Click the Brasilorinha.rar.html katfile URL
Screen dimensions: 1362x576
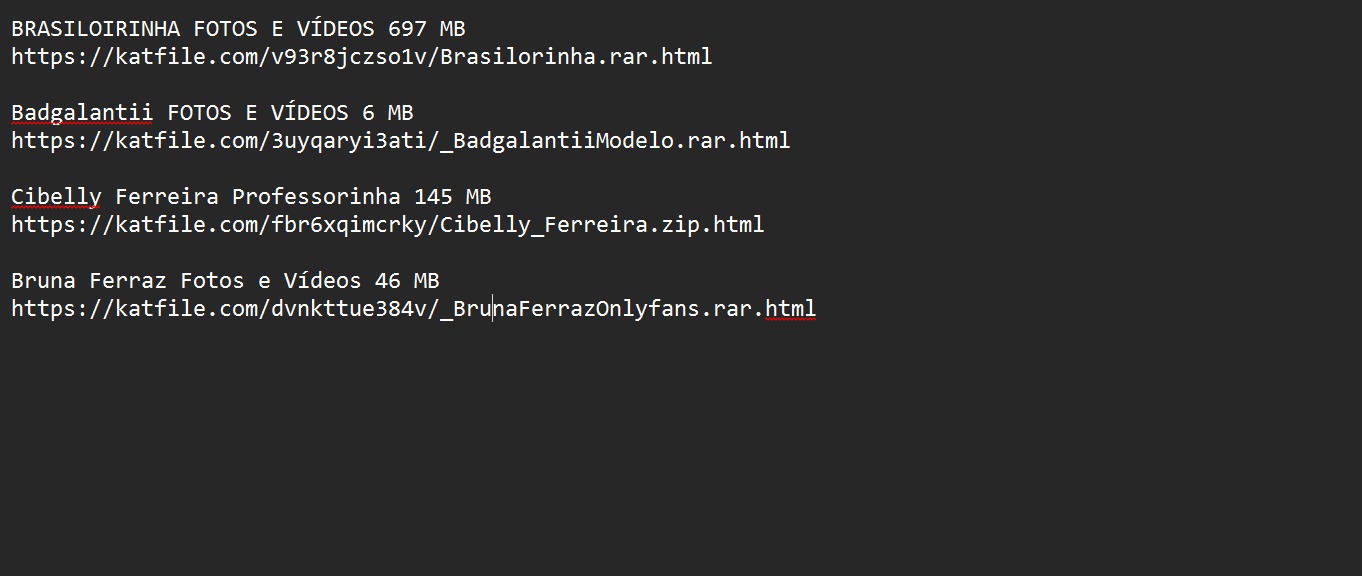[x=362, y=57]
